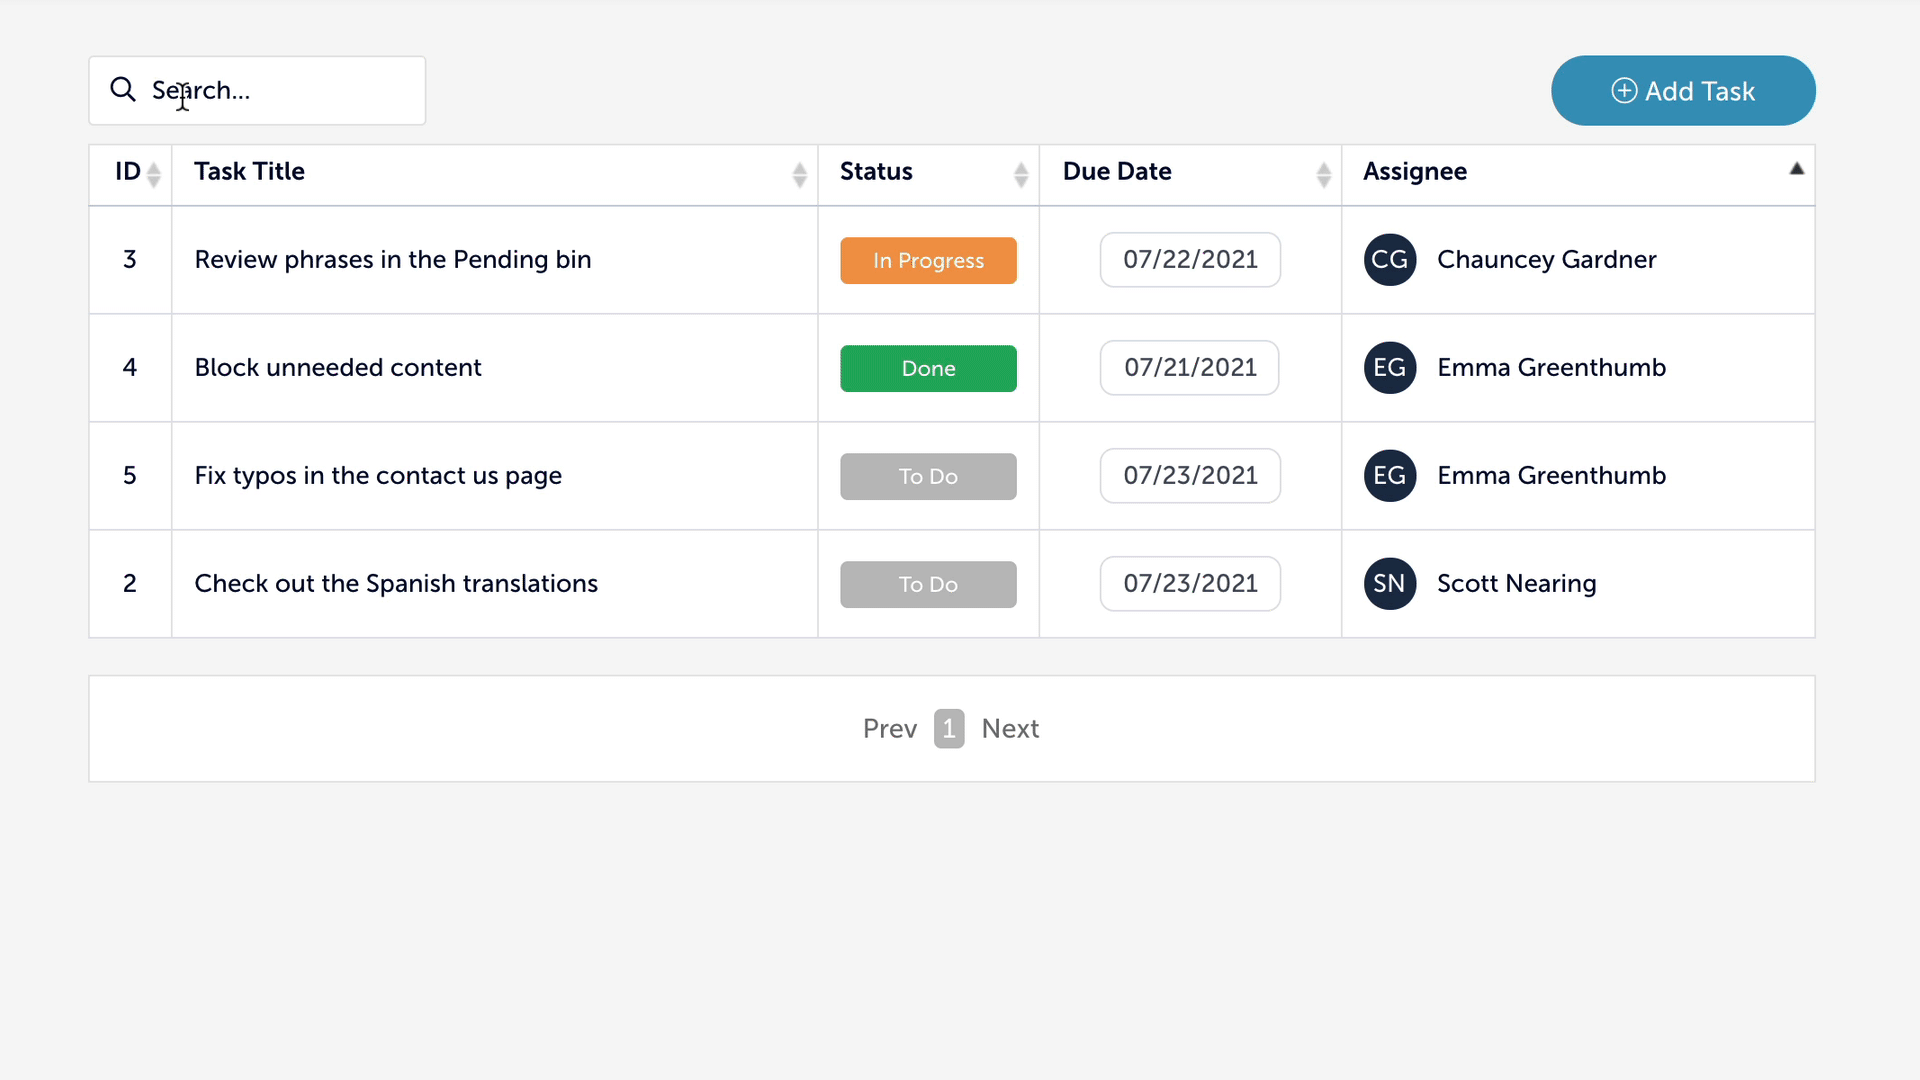This screenshot has height=1080, width=1920.
Task: Select page 1 in pagination
Action: (949, 729)
